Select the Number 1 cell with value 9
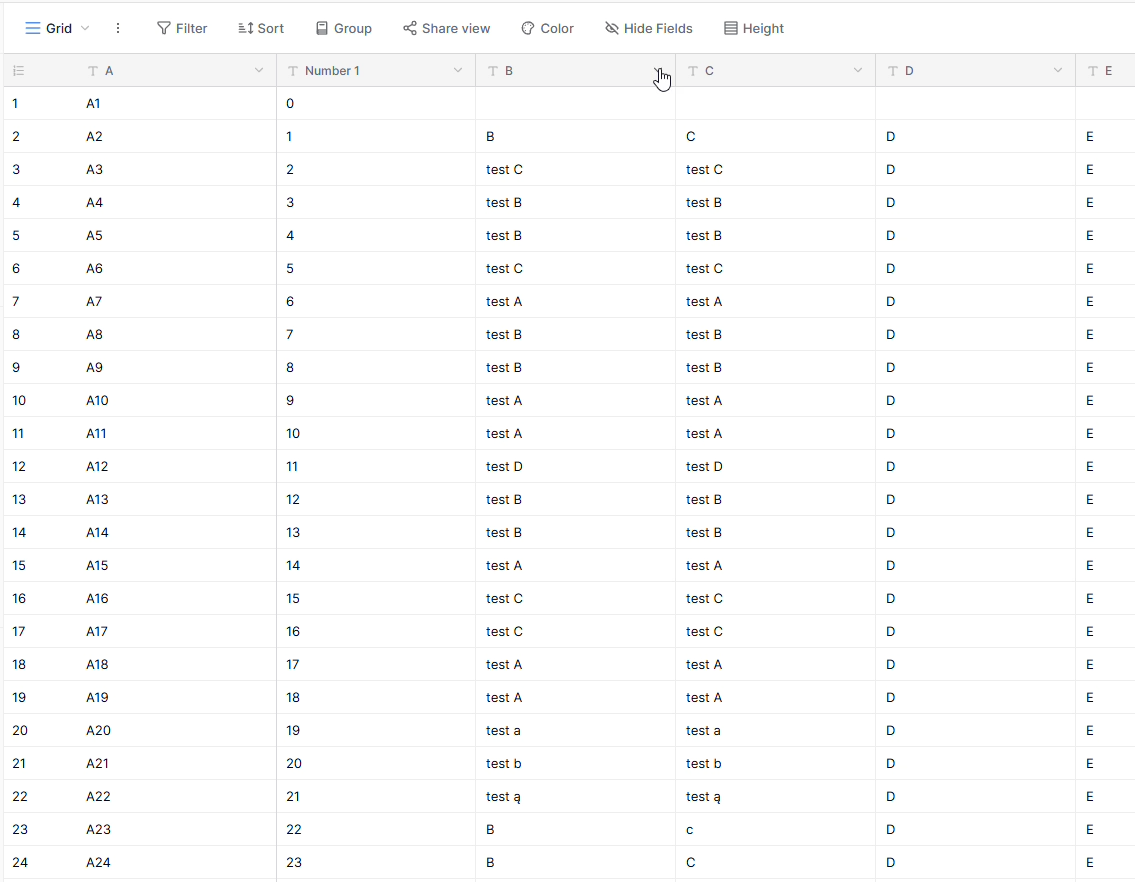 click(376, 400)
